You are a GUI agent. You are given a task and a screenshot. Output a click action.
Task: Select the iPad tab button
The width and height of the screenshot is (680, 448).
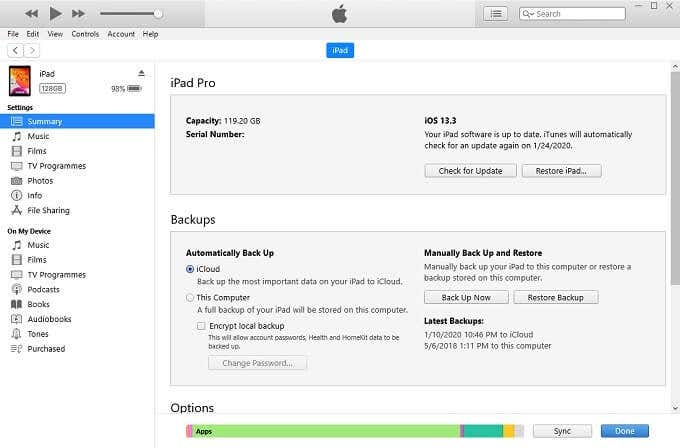[340, 50]
